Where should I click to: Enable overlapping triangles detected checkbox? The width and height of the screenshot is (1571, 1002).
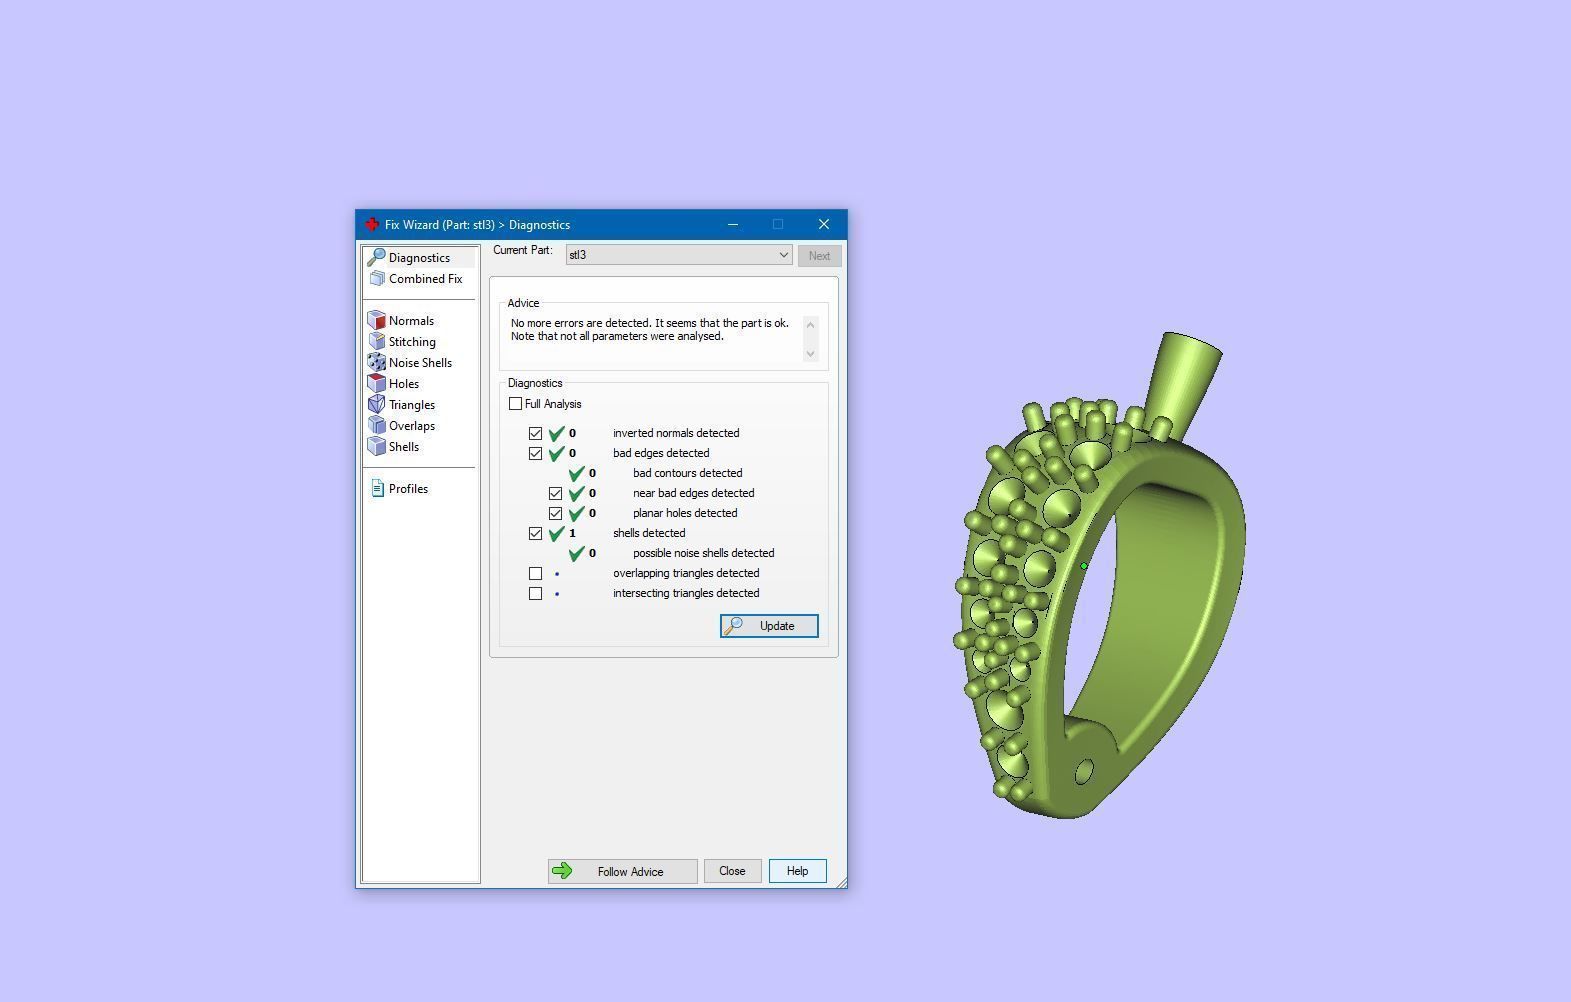pyautogui.click(x=536, y=574)
